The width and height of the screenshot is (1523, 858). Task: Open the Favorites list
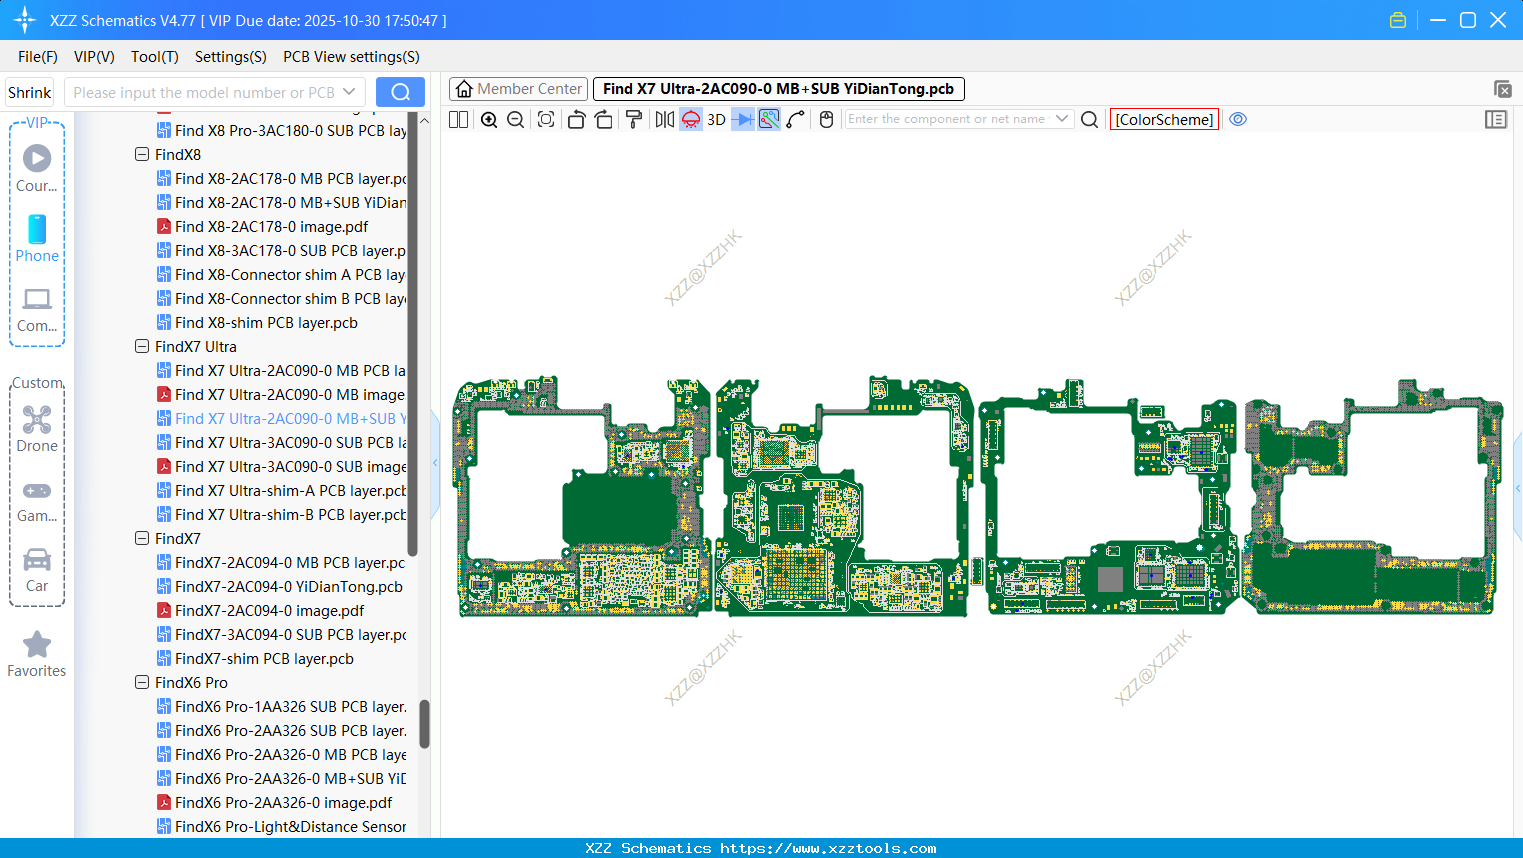tap(37, 654)
